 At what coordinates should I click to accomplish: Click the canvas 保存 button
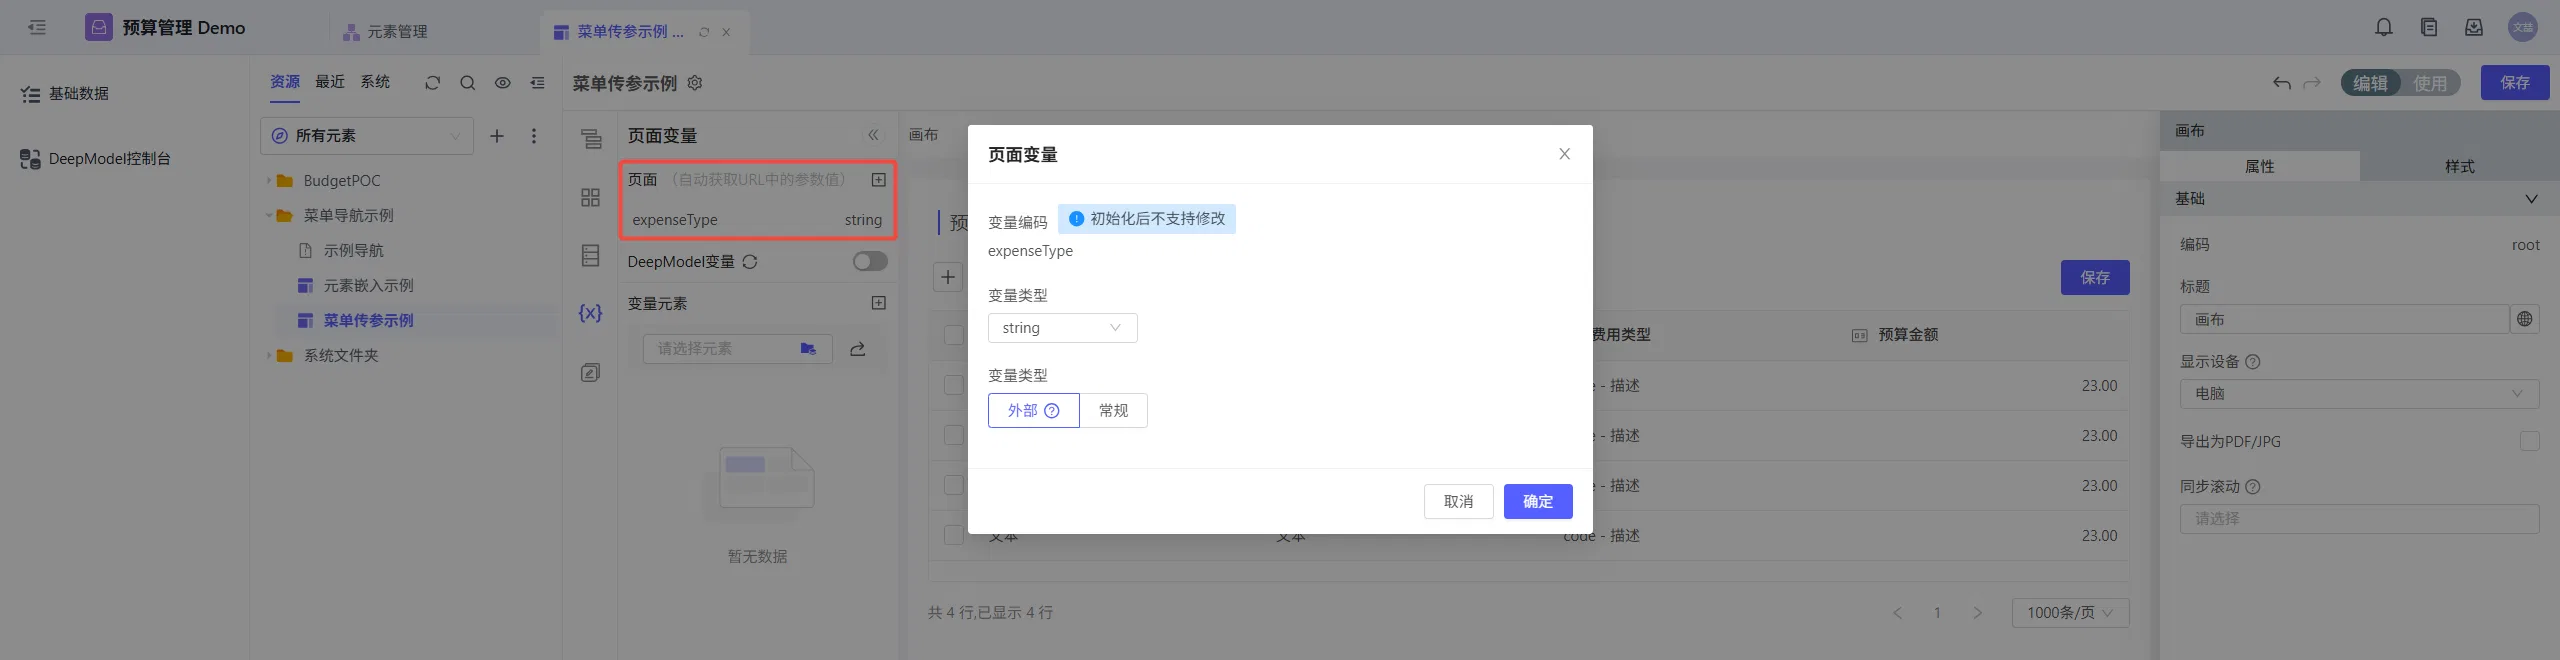2095,278
